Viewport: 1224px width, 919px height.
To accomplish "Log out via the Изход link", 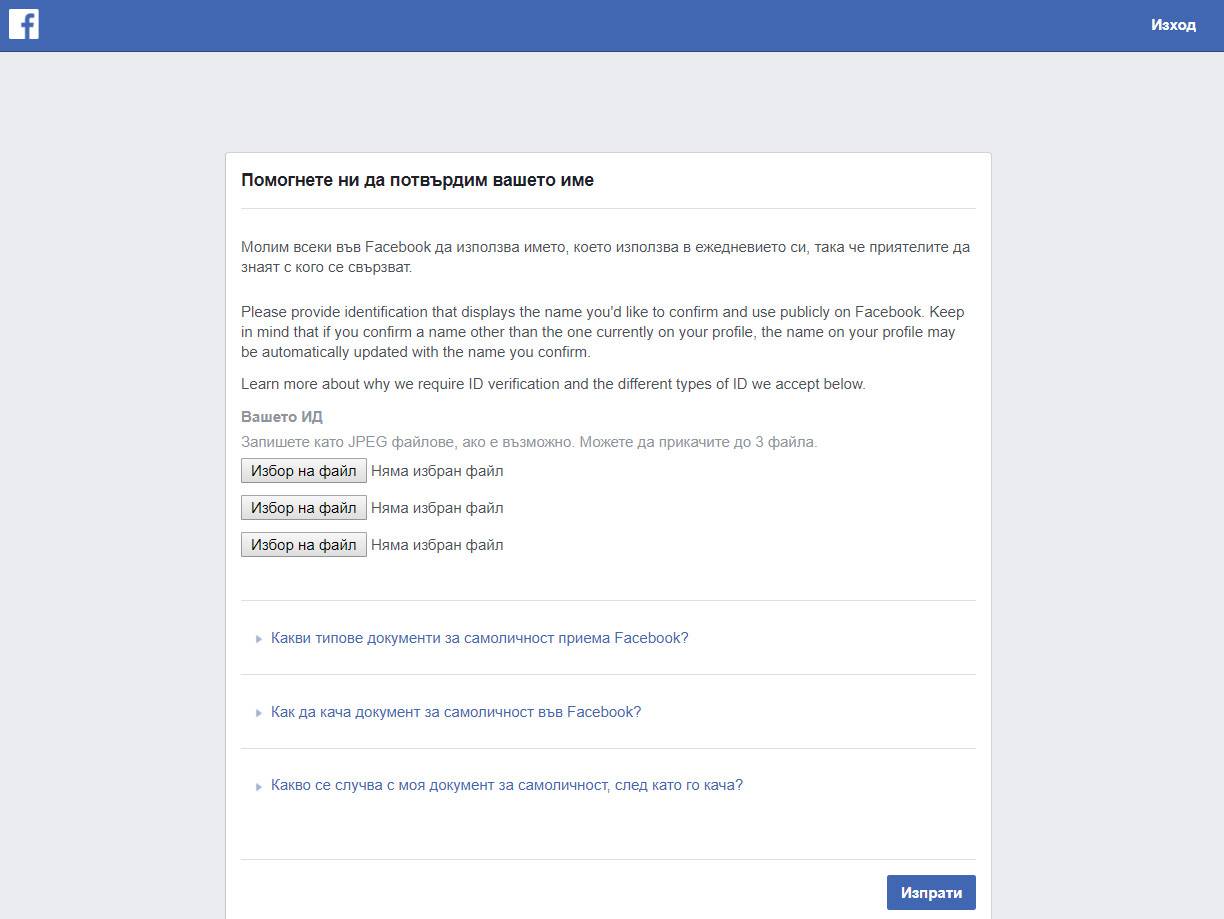I will pyautogui.click(x=1173, y=25).
